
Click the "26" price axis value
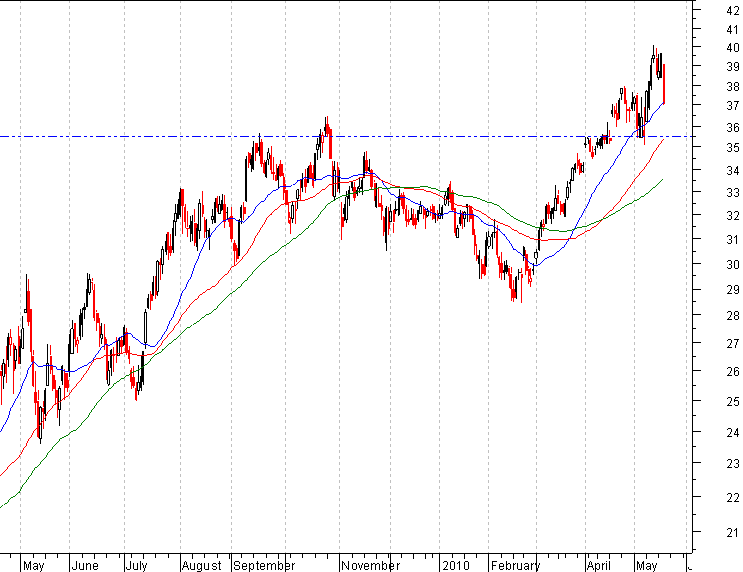733,372
